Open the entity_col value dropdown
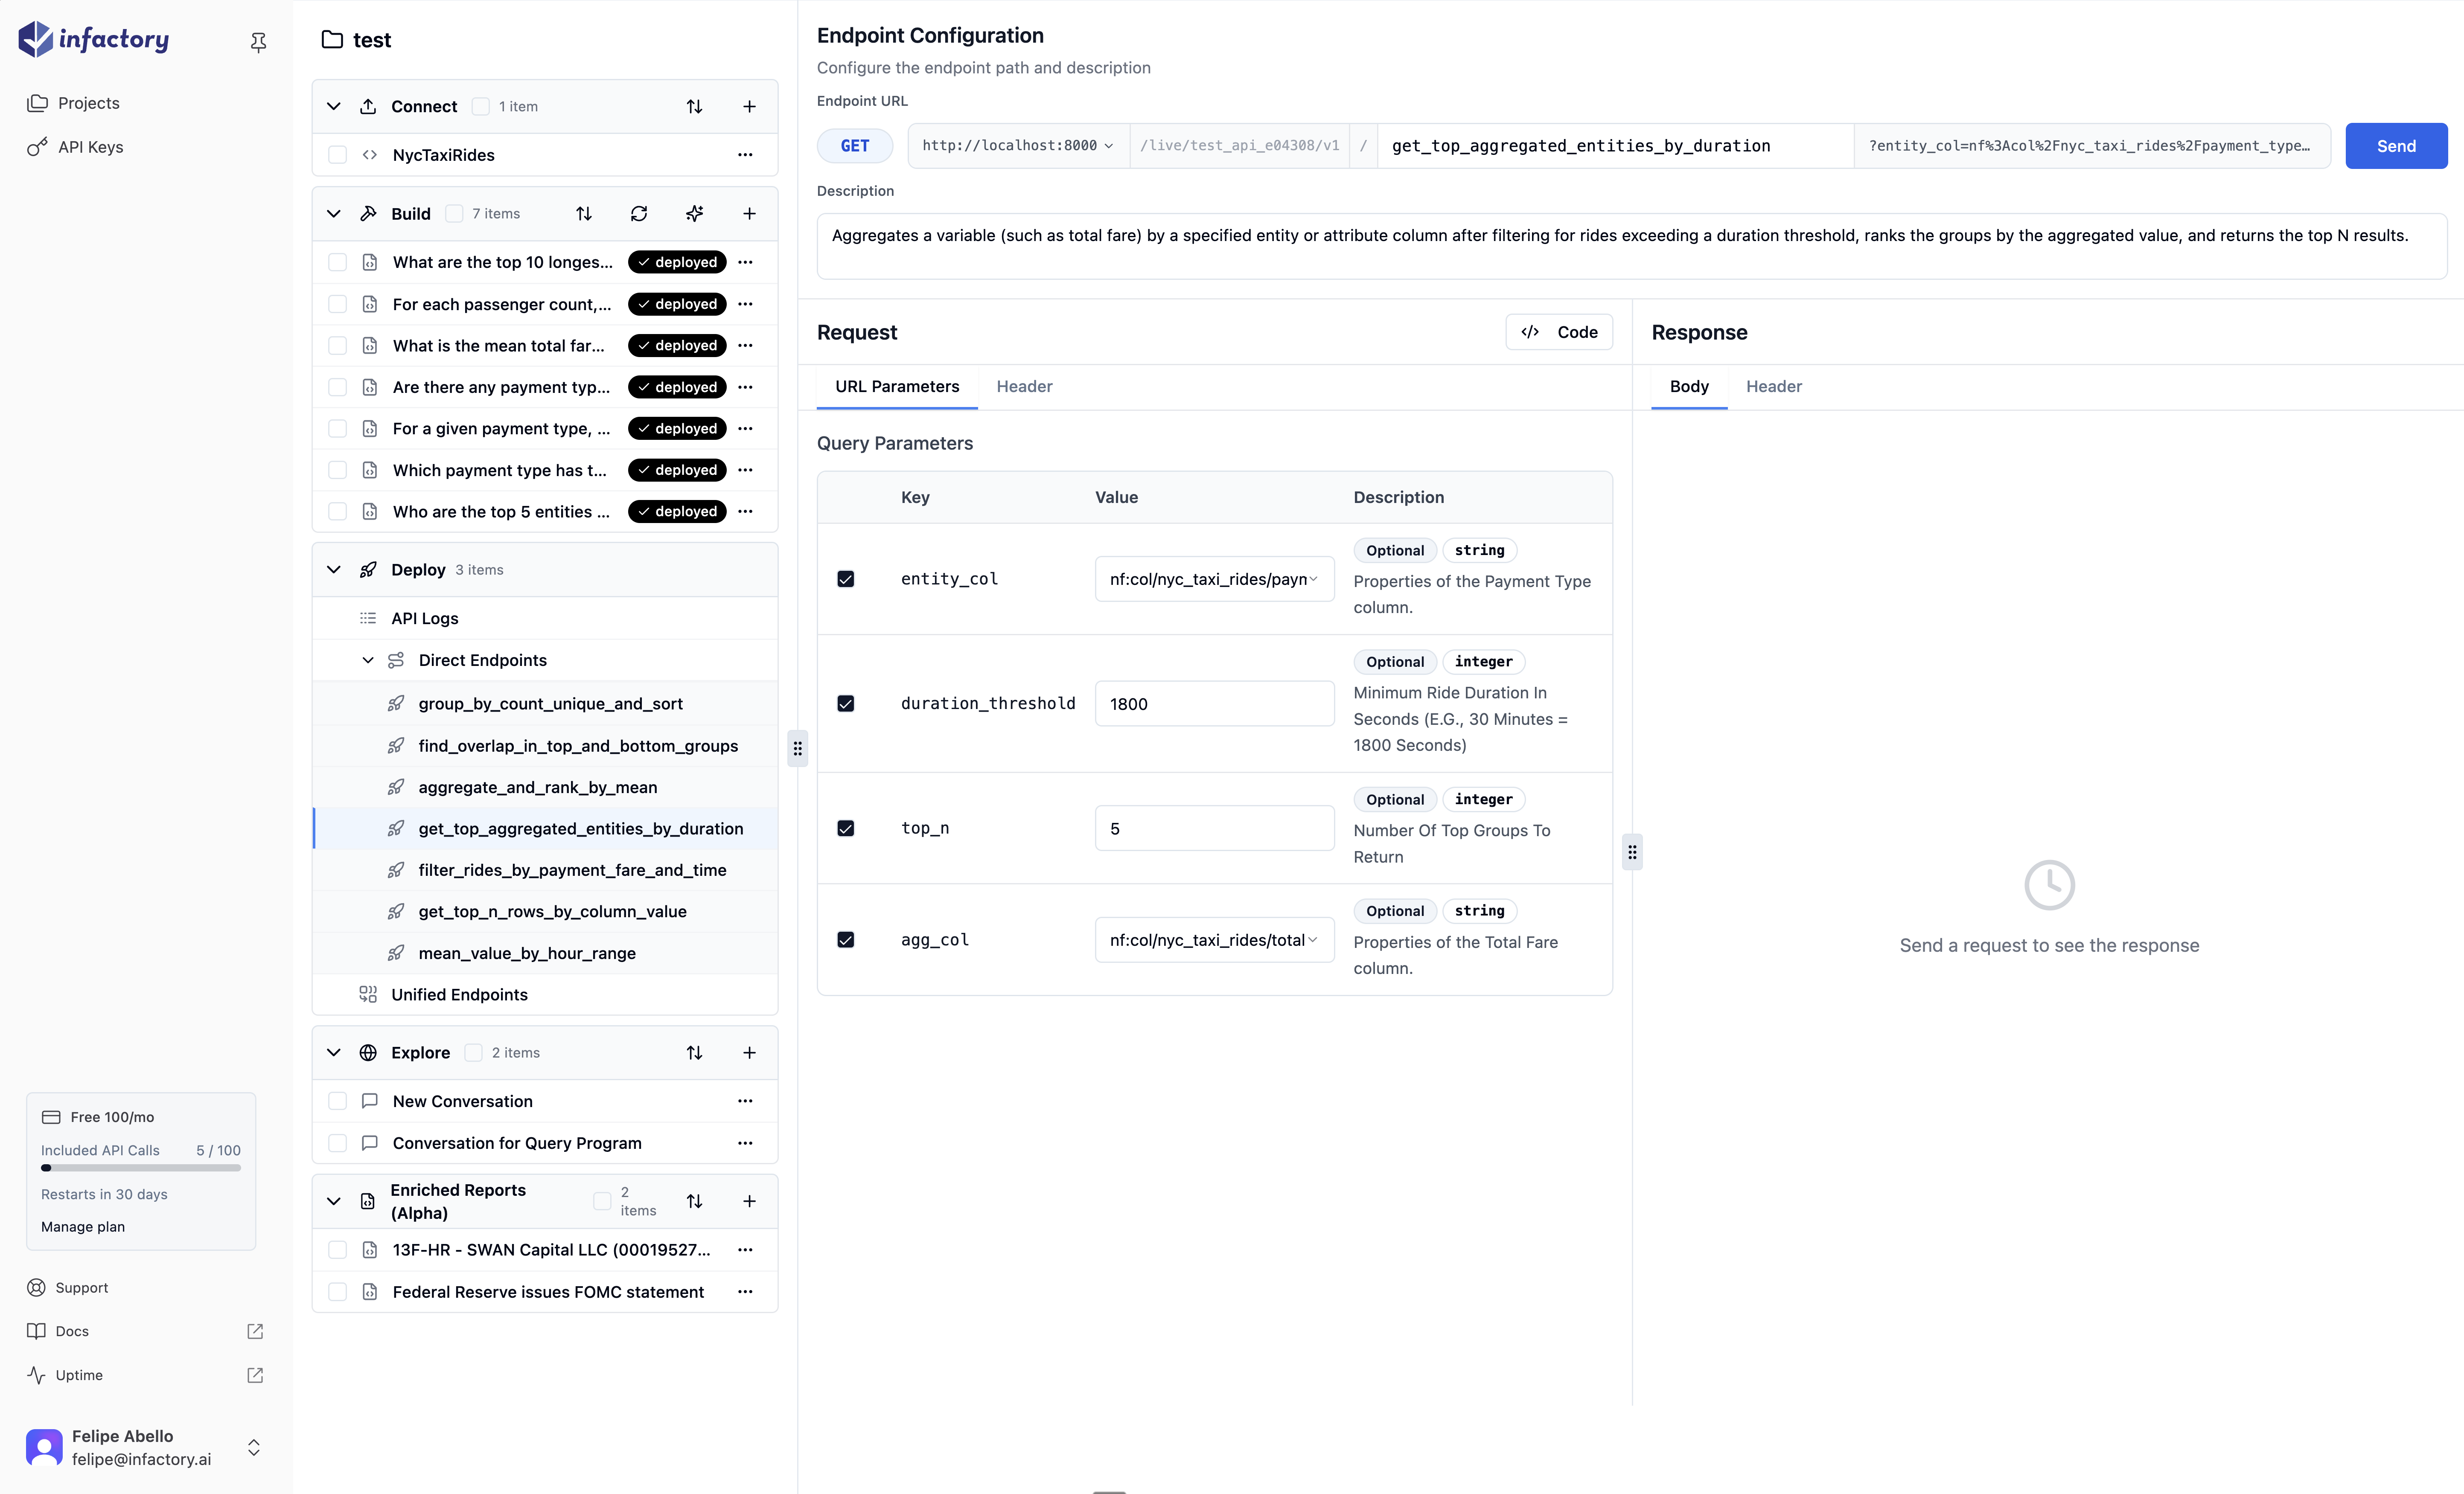 1214,579
